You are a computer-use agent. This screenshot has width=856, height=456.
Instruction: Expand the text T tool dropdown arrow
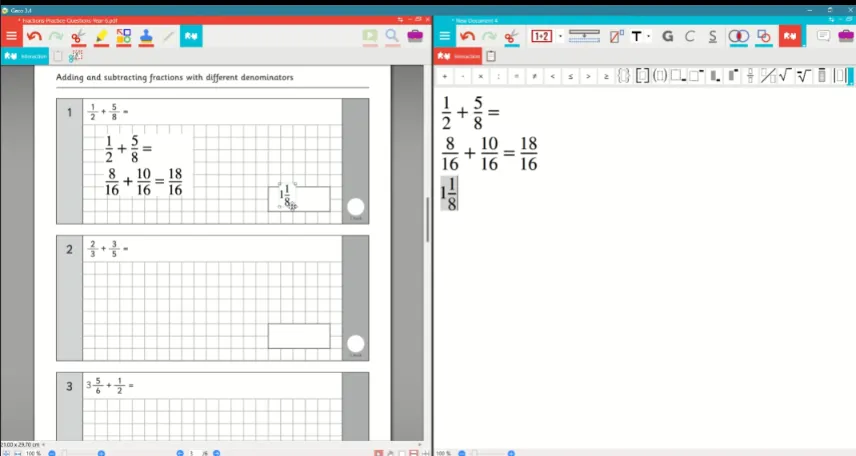click(649, 37)
